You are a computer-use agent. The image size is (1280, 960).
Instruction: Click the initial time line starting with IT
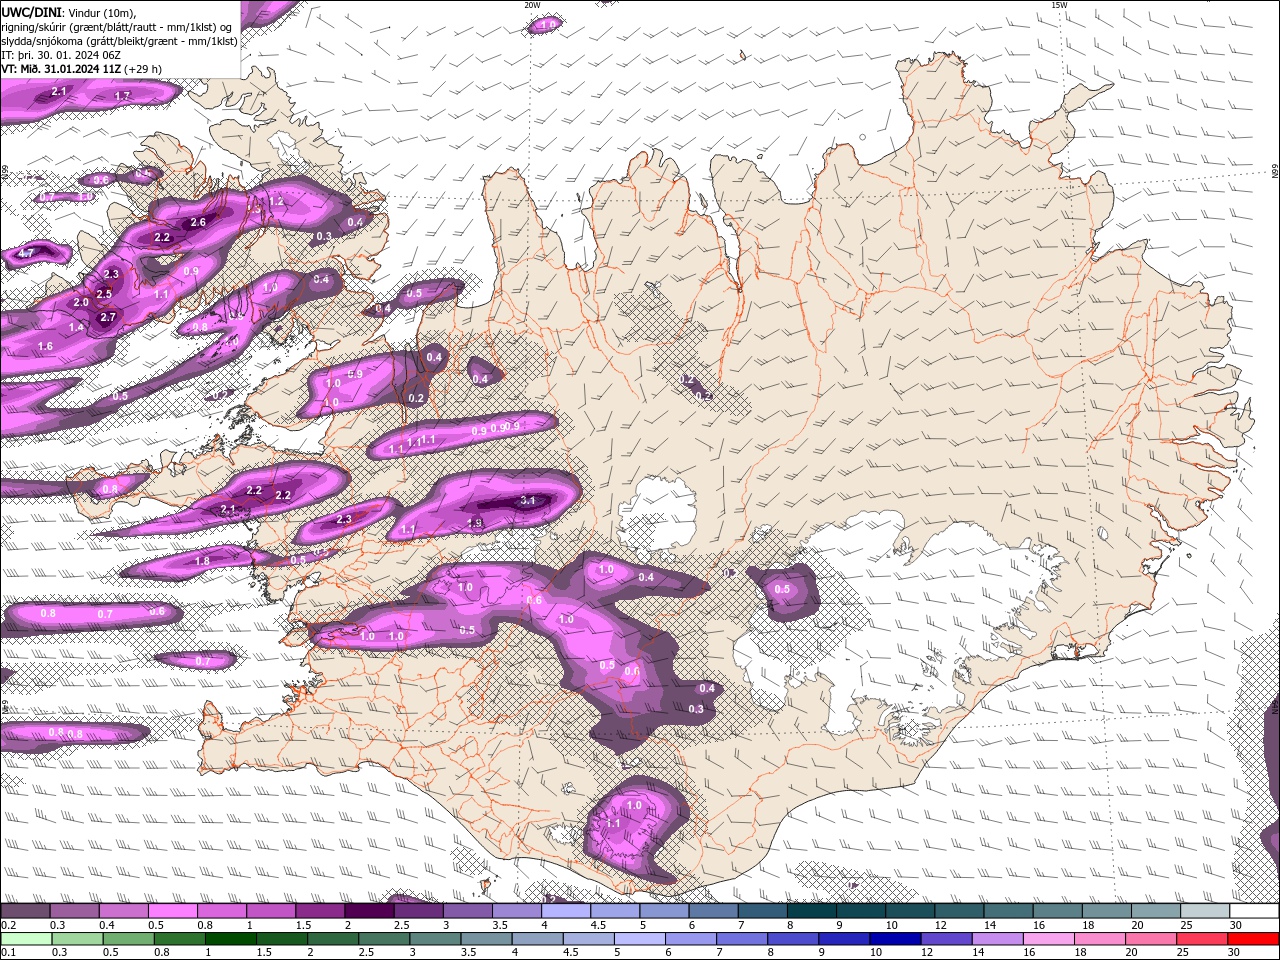coord(61,55)
